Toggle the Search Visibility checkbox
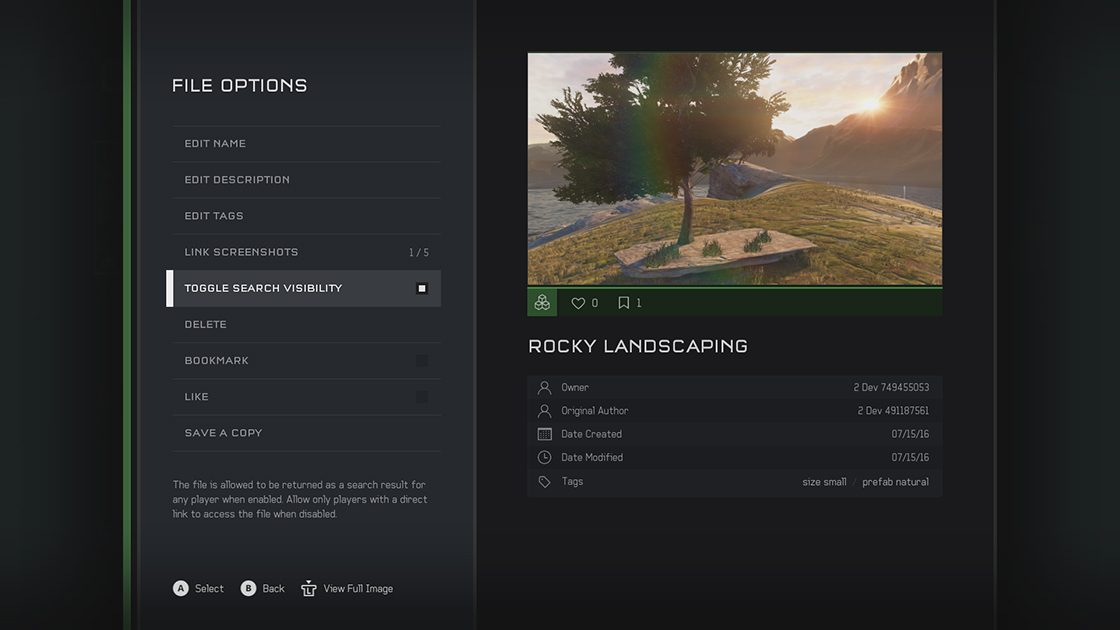 pos(421,289)
